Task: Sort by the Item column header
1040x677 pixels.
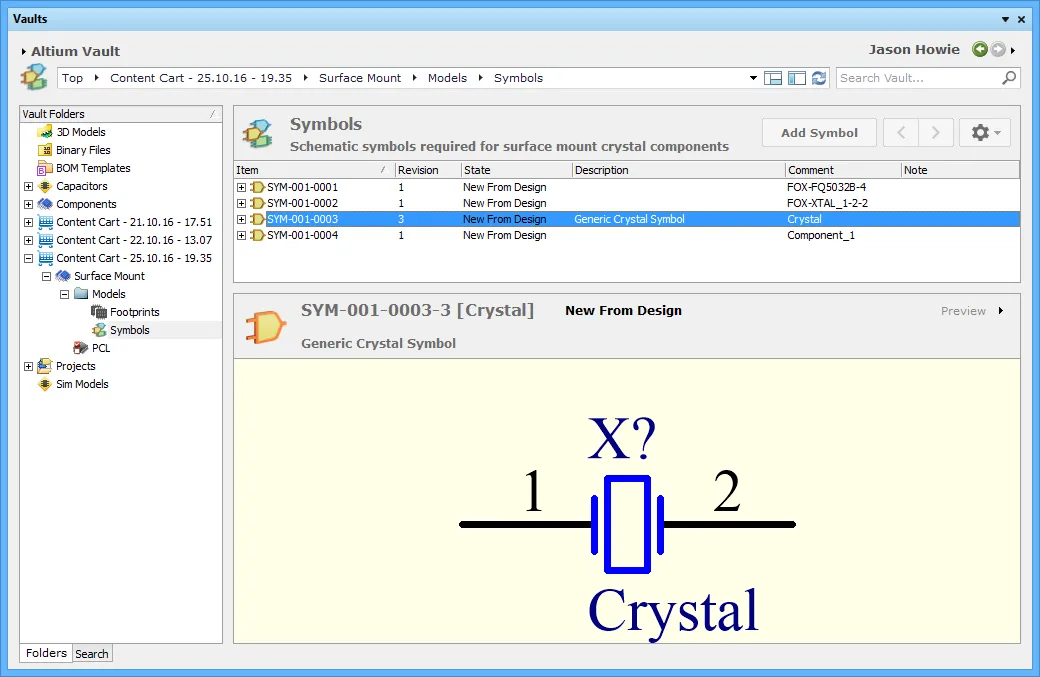Action: click(x=314, y=170)
